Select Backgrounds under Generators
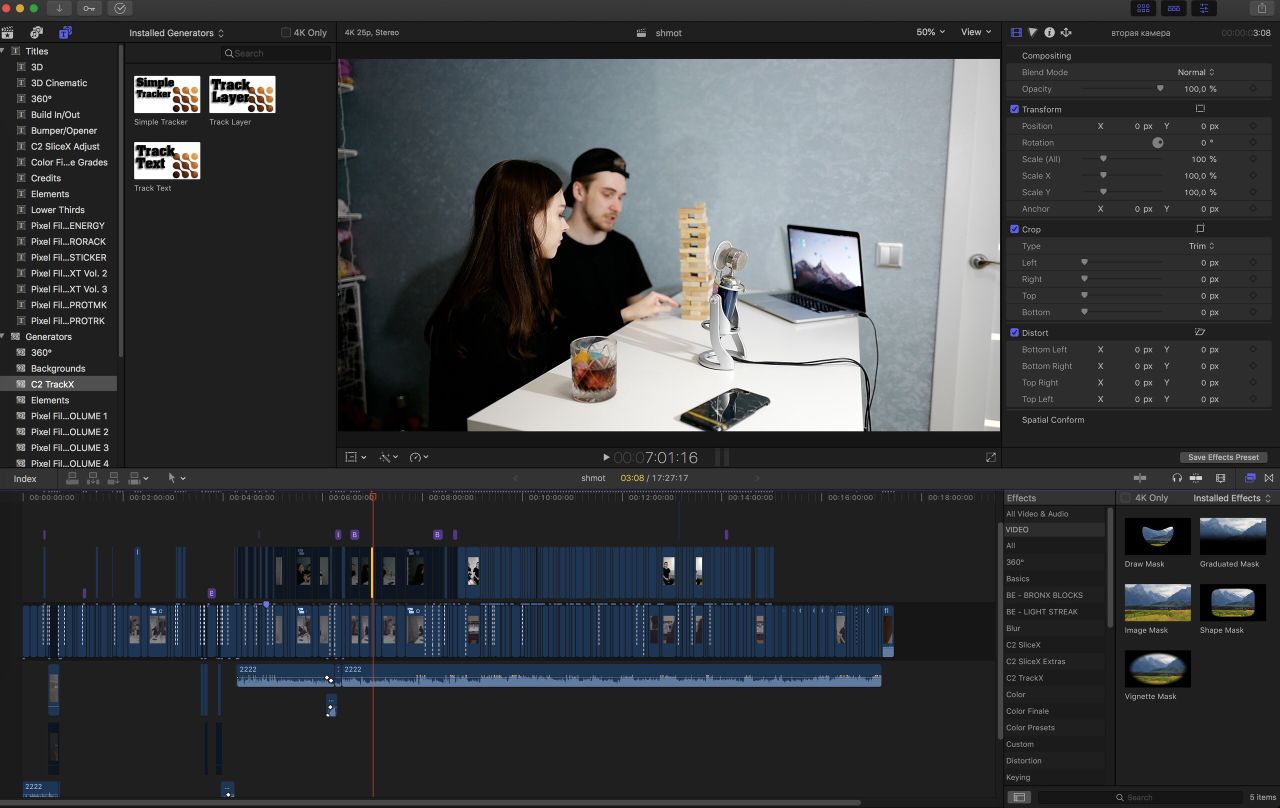The width and height of the screenshot is (1280, 808). [58, 369]
